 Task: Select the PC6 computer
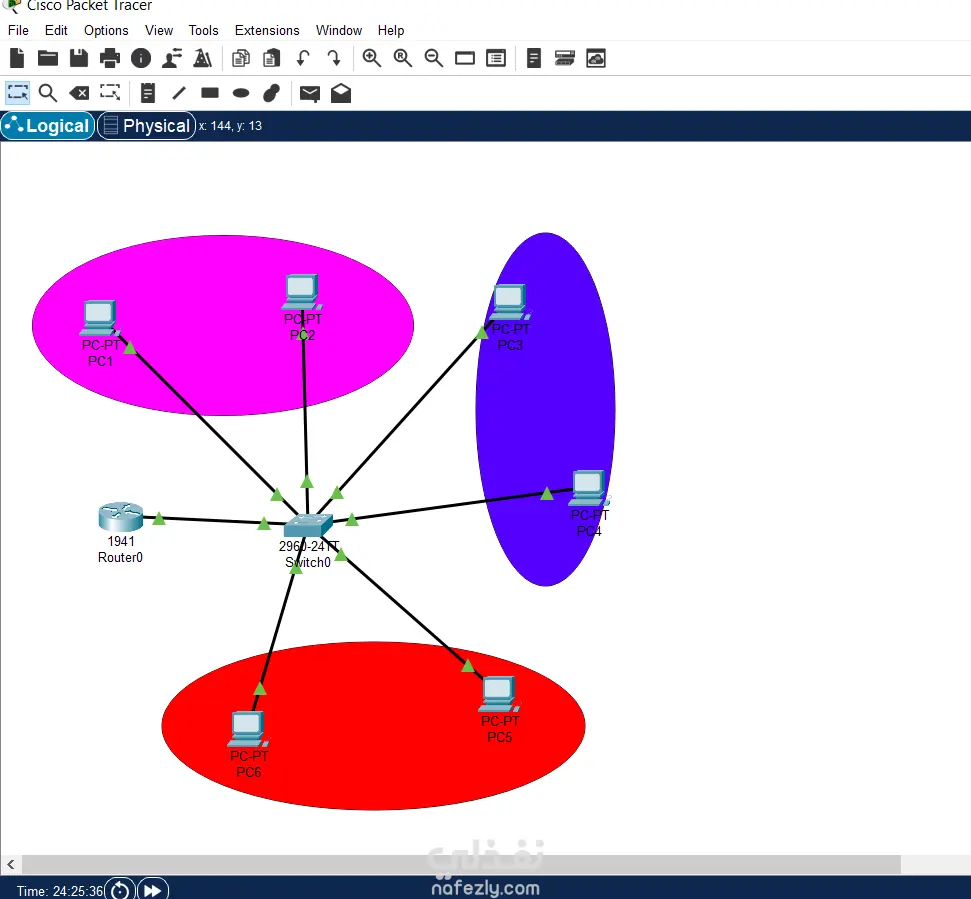pyautogui.click(x=248, y=729)
